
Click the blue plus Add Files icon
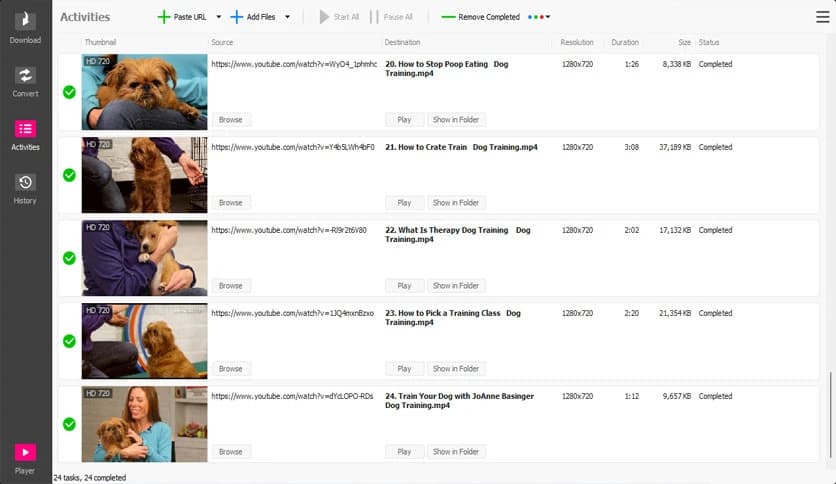coord(237,17)
